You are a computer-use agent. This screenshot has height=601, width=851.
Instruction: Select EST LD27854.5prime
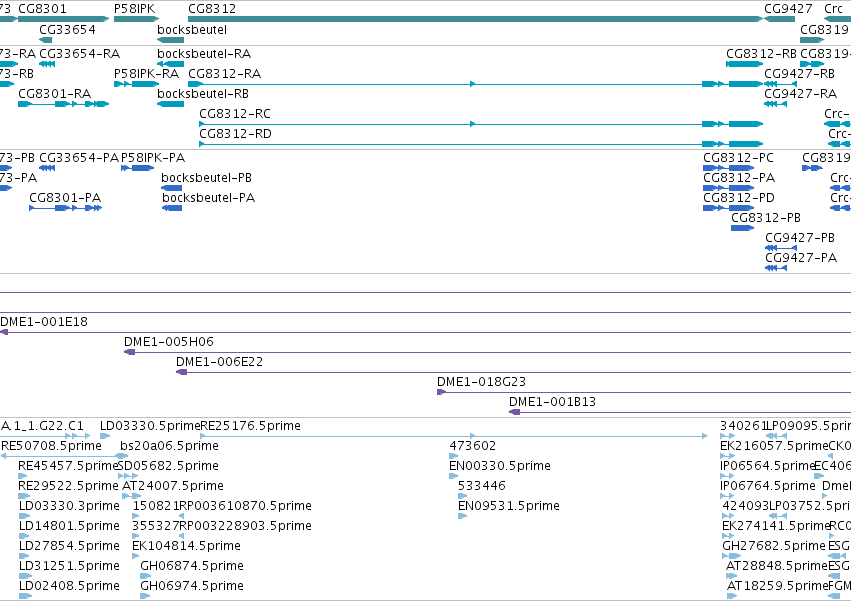(24, 556)
